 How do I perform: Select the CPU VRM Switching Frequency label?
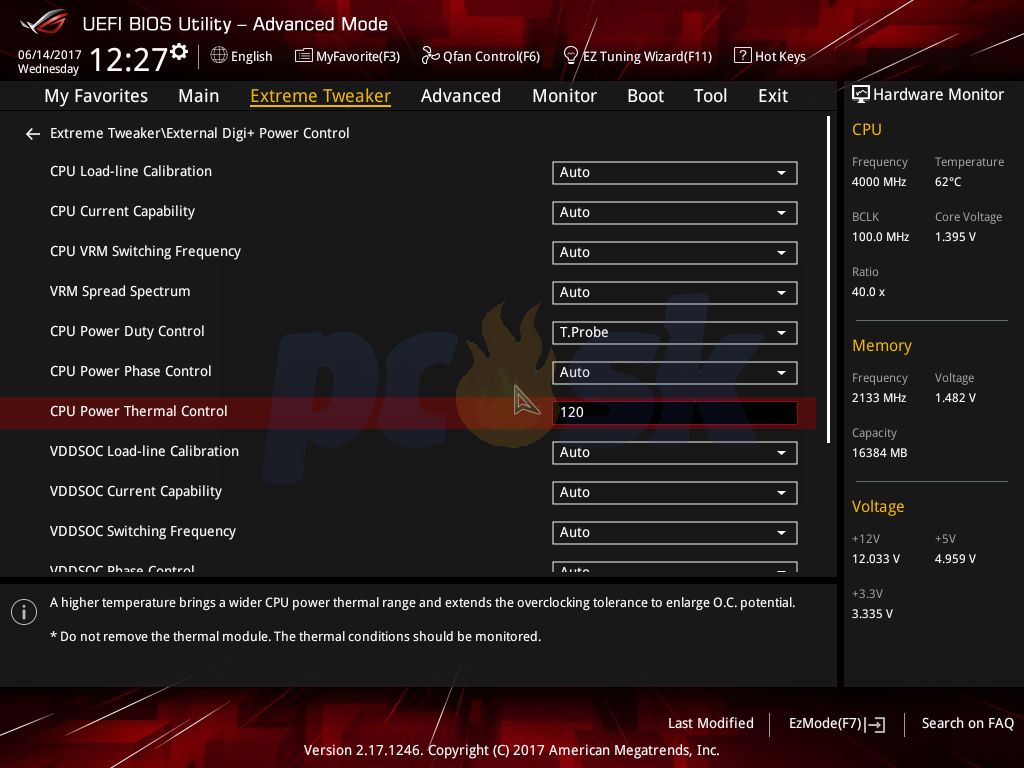tap(145, 251)
